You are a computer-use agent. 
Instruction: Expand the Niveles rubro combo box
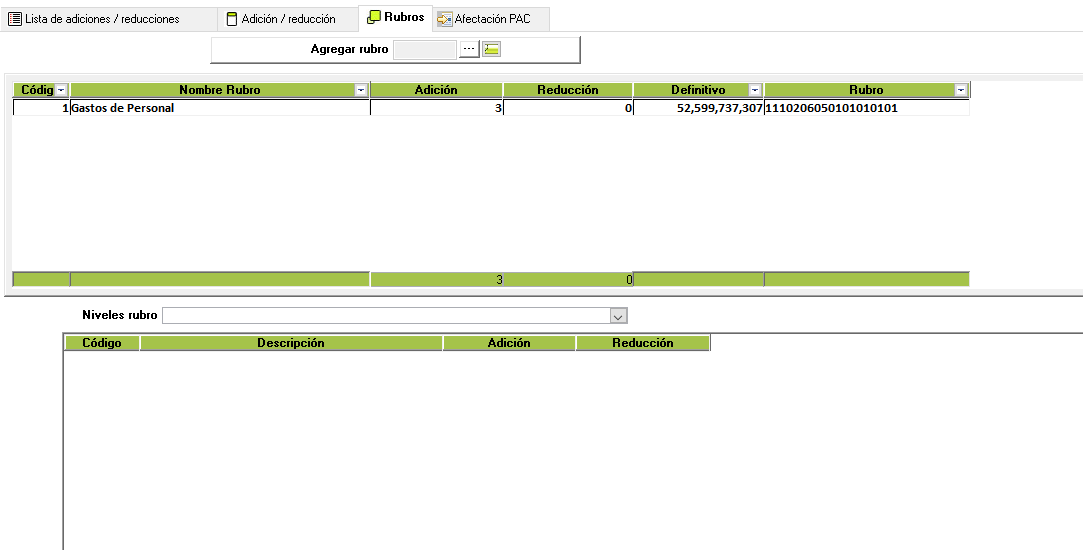pyautogui.click(x=618, y=316)
